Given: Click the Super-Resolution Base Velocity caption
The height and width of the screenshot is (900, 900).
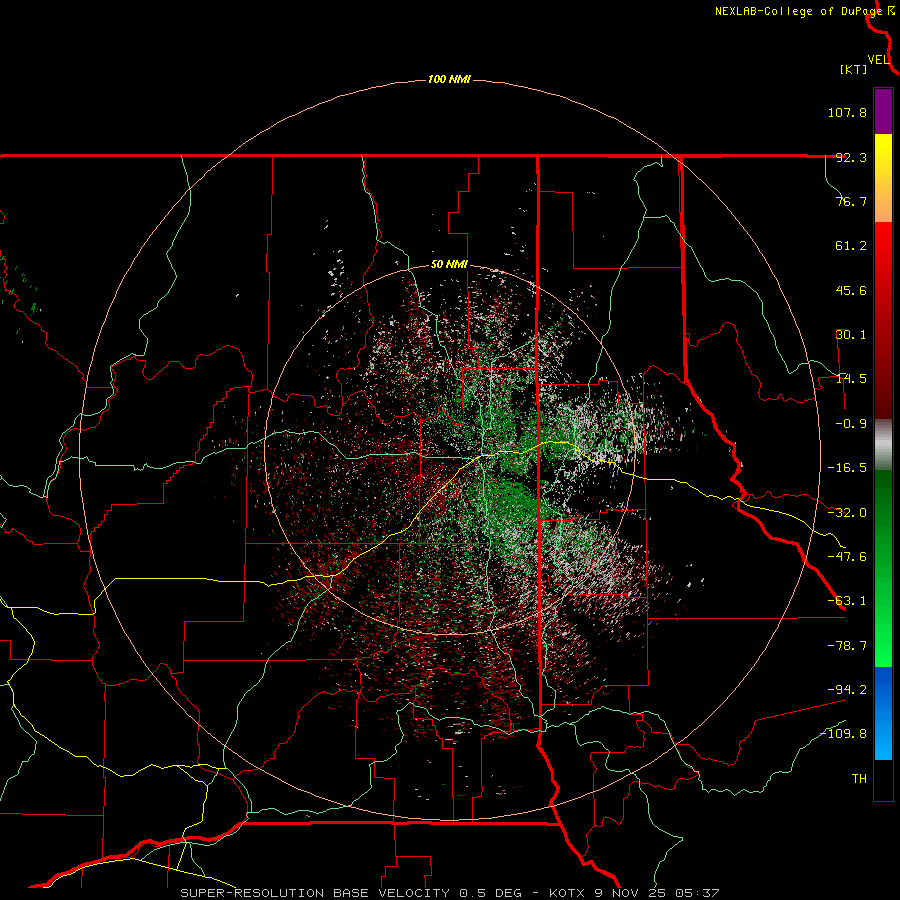Looking at the screenshot, I should tap(449, 893).
